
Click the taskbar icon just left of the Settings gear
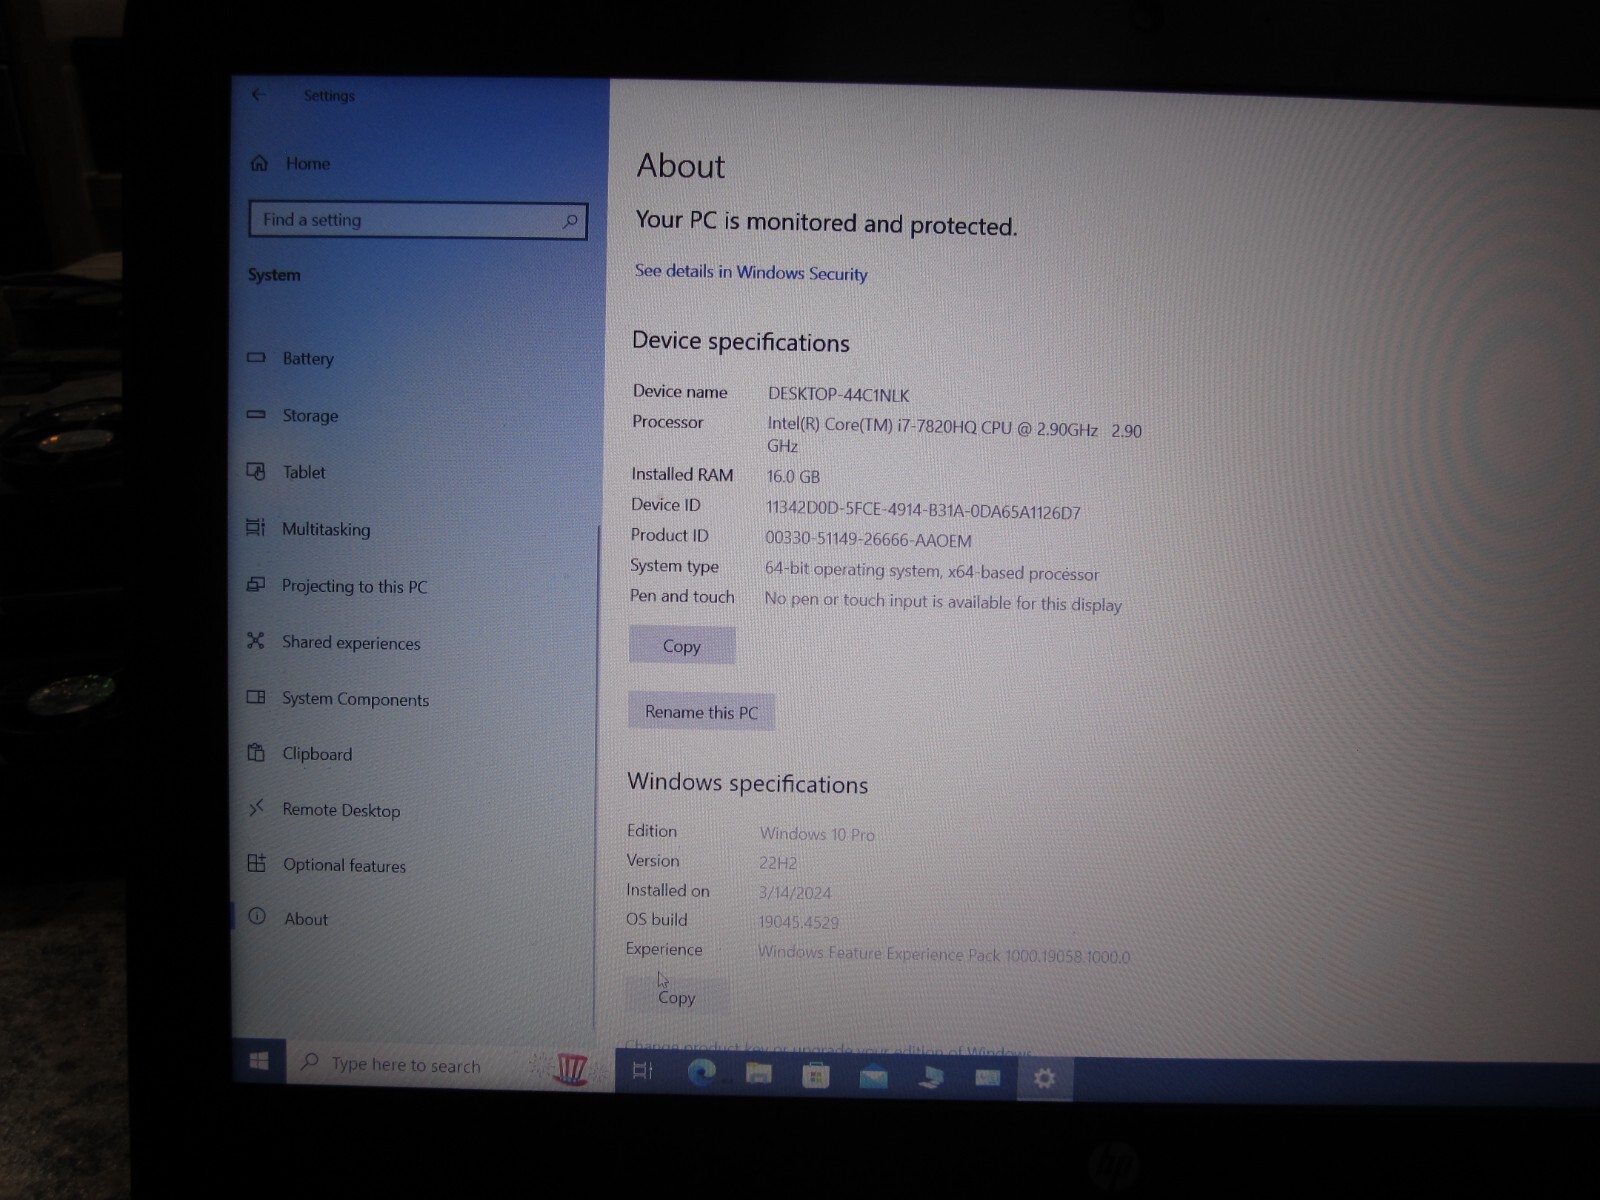[988, 1078]
